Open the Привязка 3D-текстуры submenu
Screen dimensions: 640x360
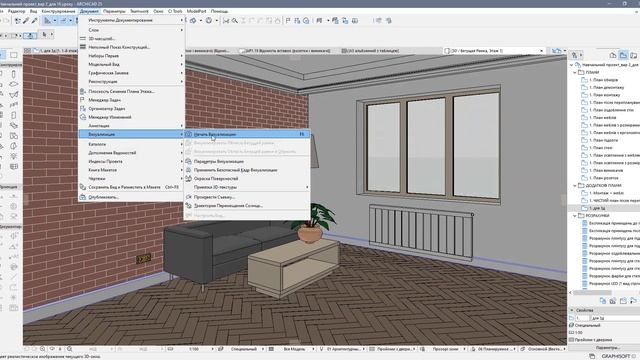coord(247,187)
